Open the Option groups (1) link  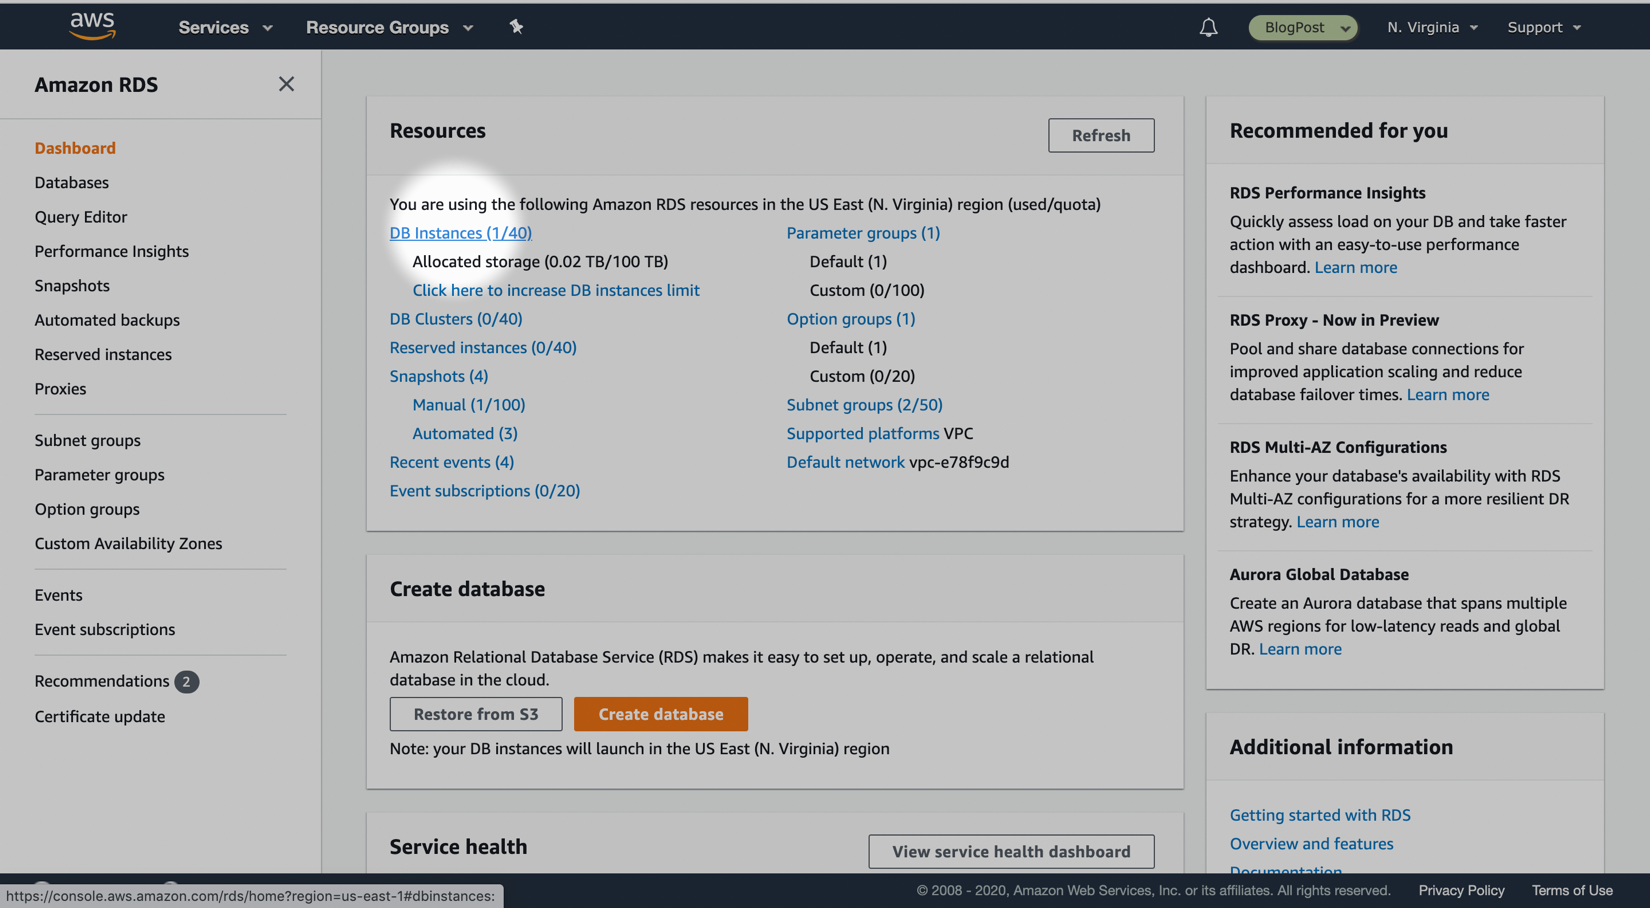pos(851,319)
